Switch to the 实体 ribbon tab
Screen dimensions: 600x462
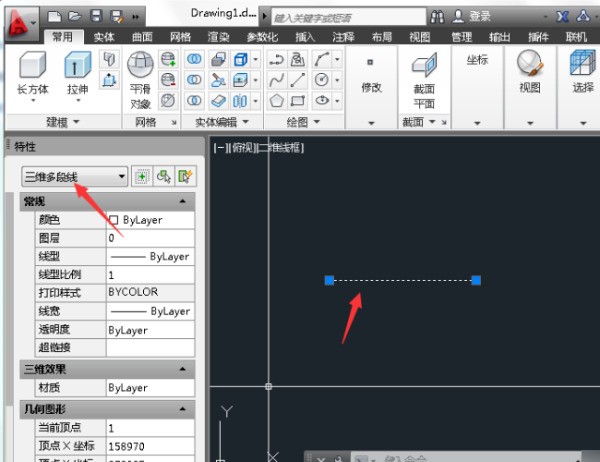104,37
